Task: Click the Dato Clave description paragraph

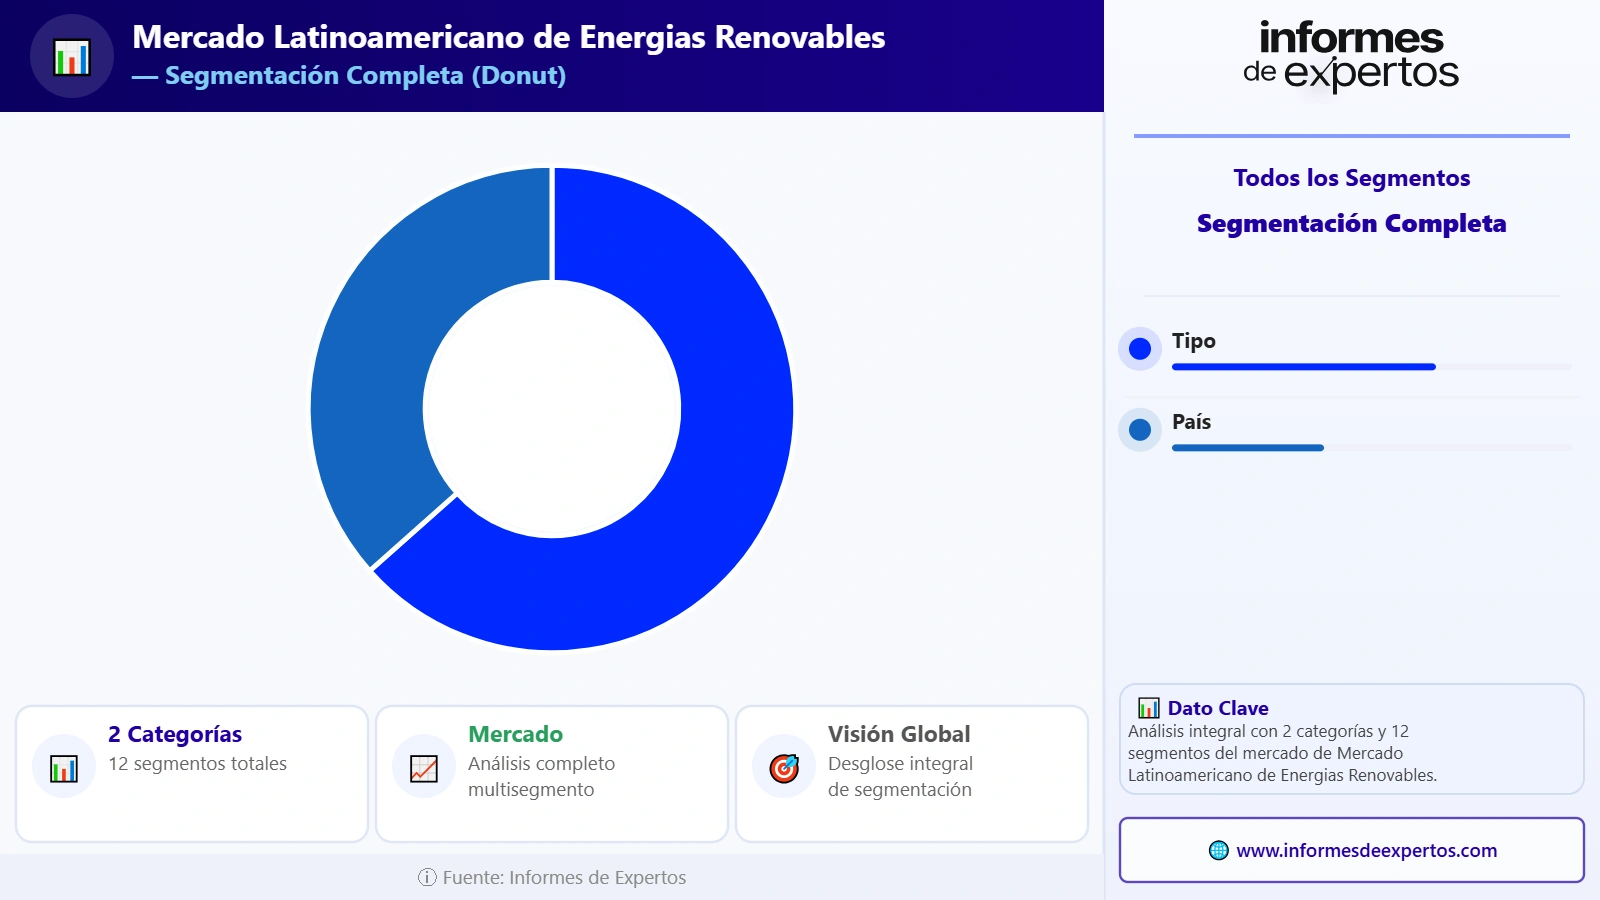Action: click(x=1282, y=753)
